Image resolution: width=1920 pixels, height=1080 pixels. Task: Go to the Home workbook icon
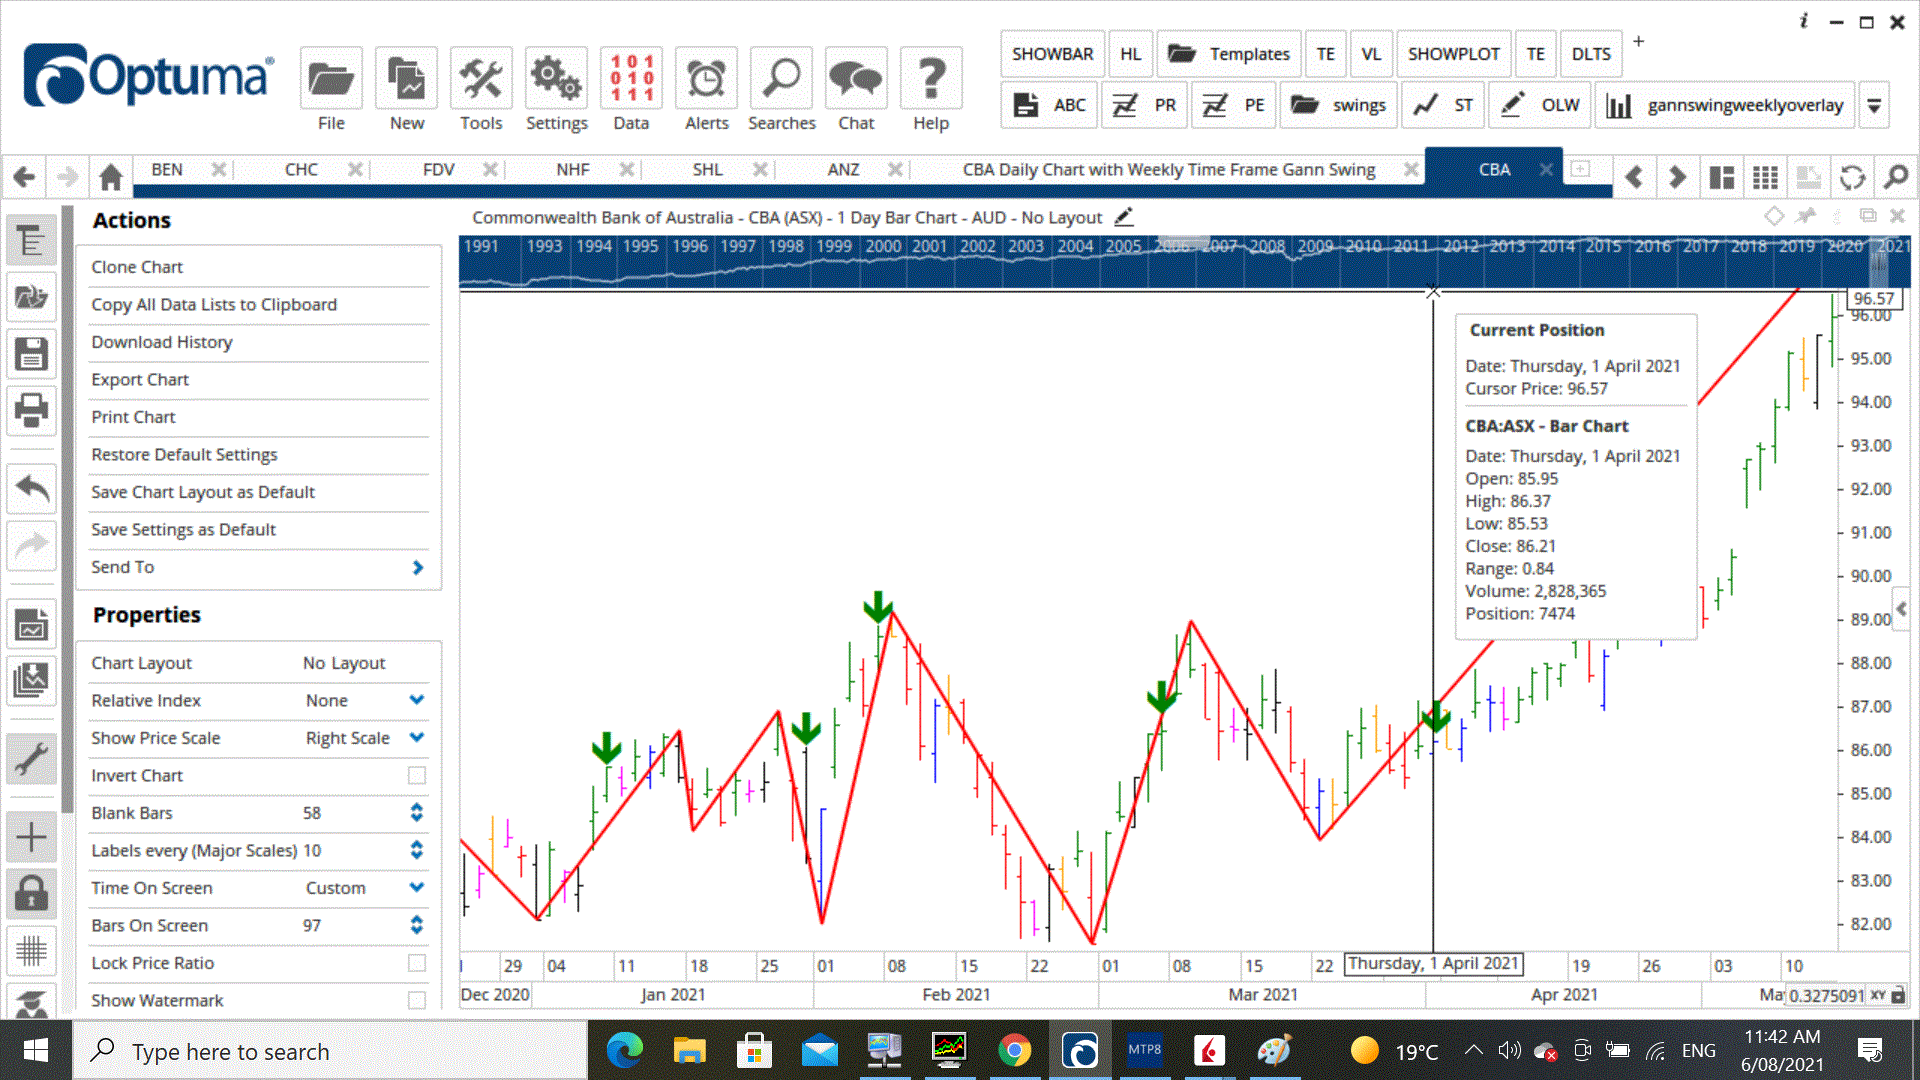tap(110, 177)
